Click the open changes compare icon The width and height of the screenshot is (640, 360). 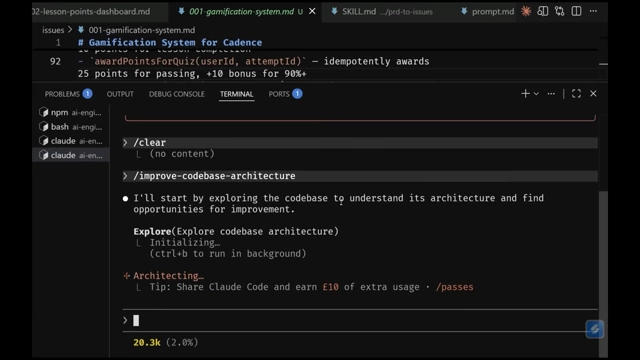tap(560, 11)
